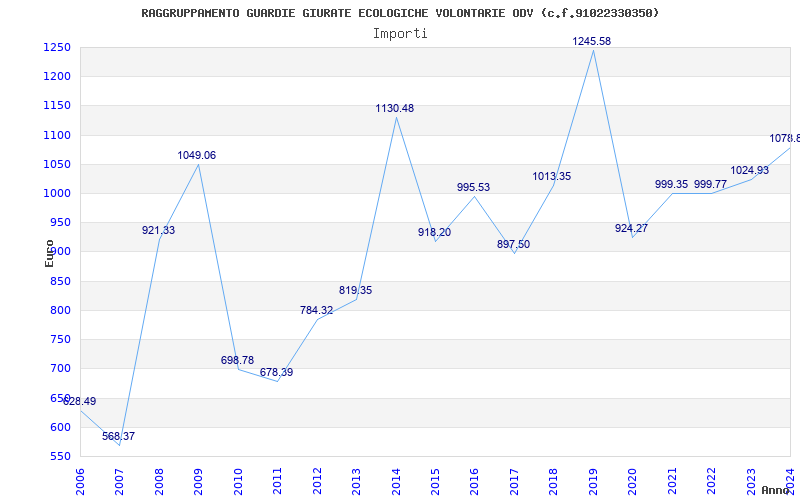Click the Euro y-axis label

pyautogui.click(x=49, y=254)
